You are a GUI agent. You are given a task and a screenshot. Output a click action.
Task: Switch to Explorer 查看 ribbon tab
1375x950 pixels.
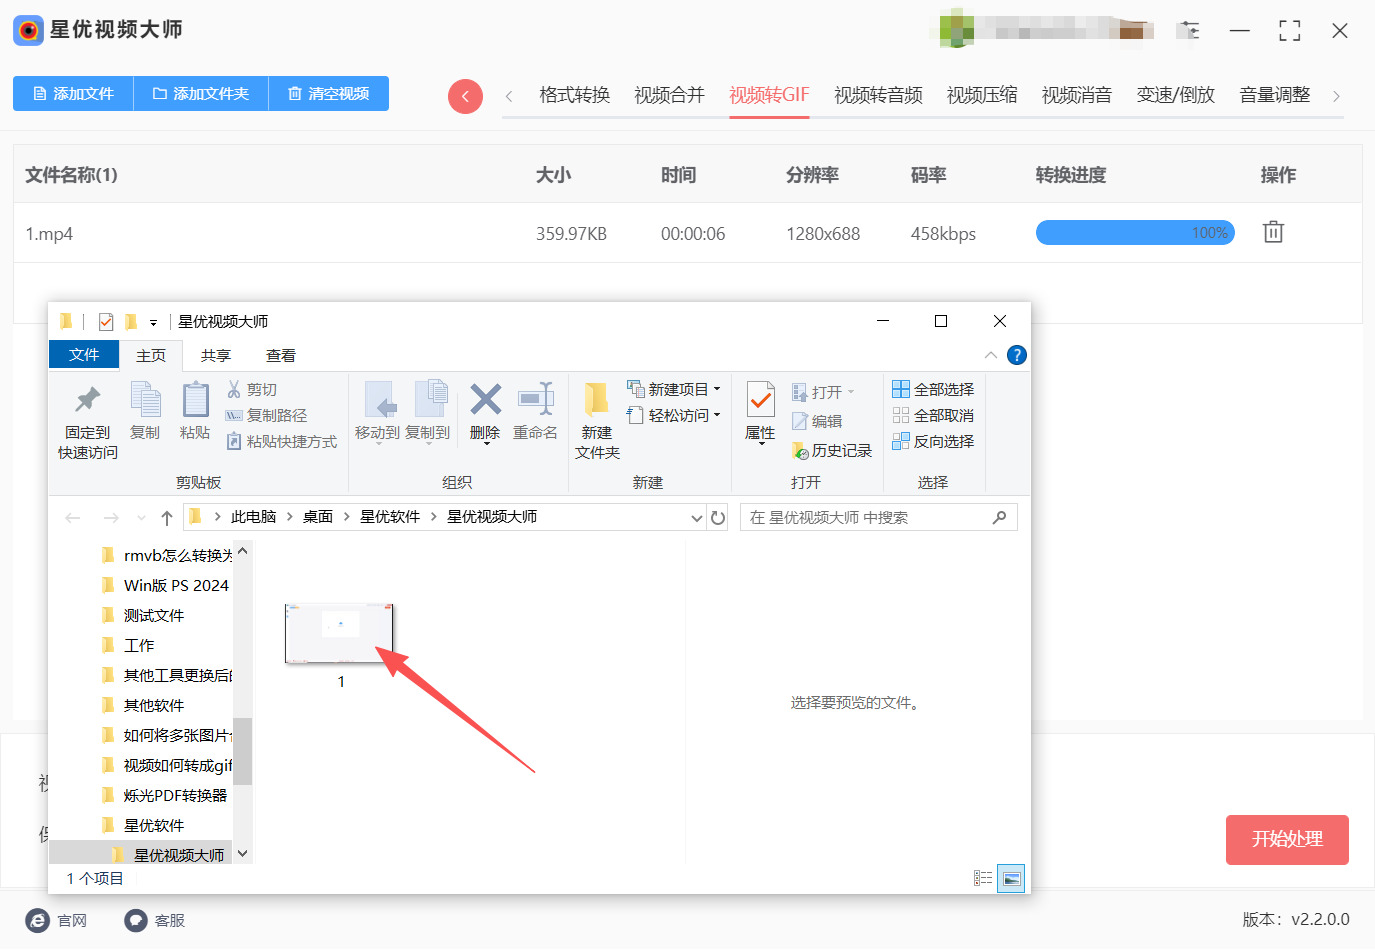pyautogui.click(x=281, y=356)
